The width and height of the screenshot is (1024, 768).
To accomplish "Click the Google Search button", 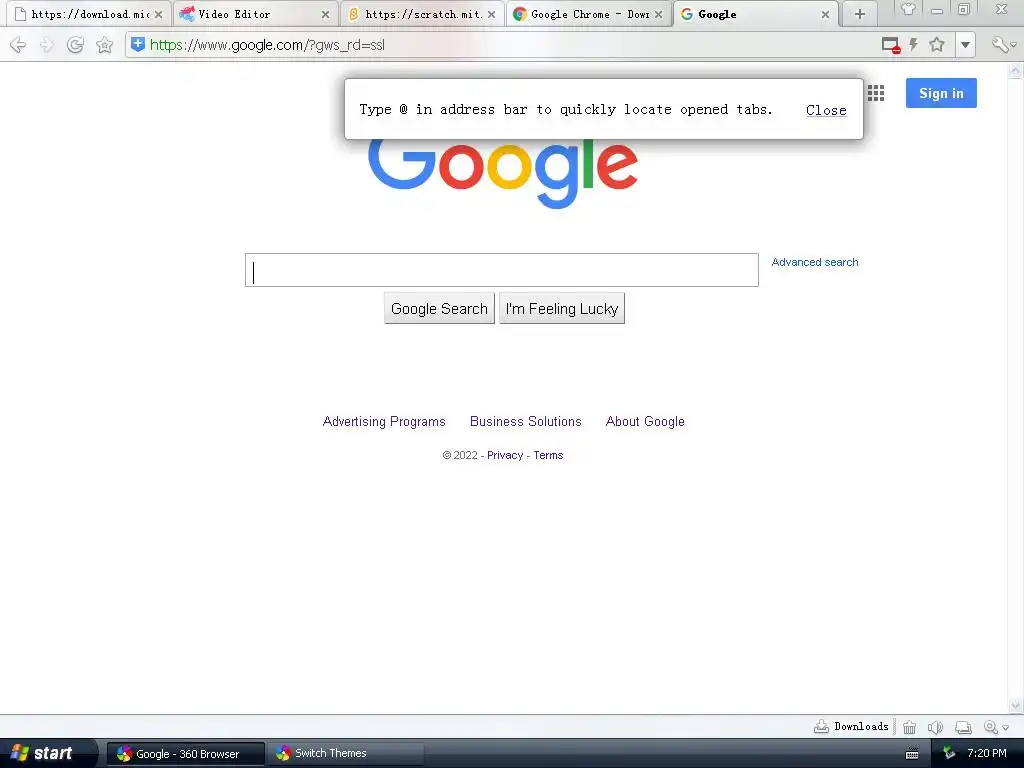I will coord(440,308).
